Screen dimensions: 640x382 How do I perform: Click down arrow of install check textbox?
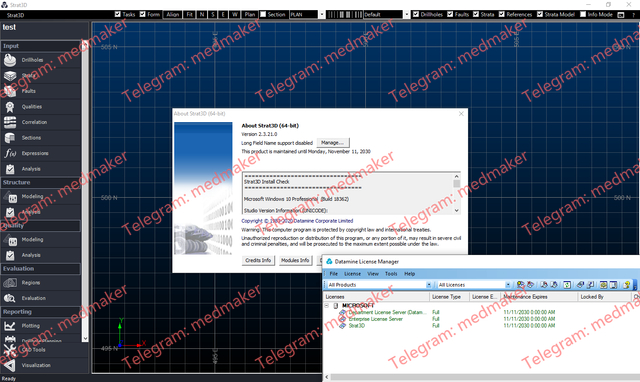point(457,211)
